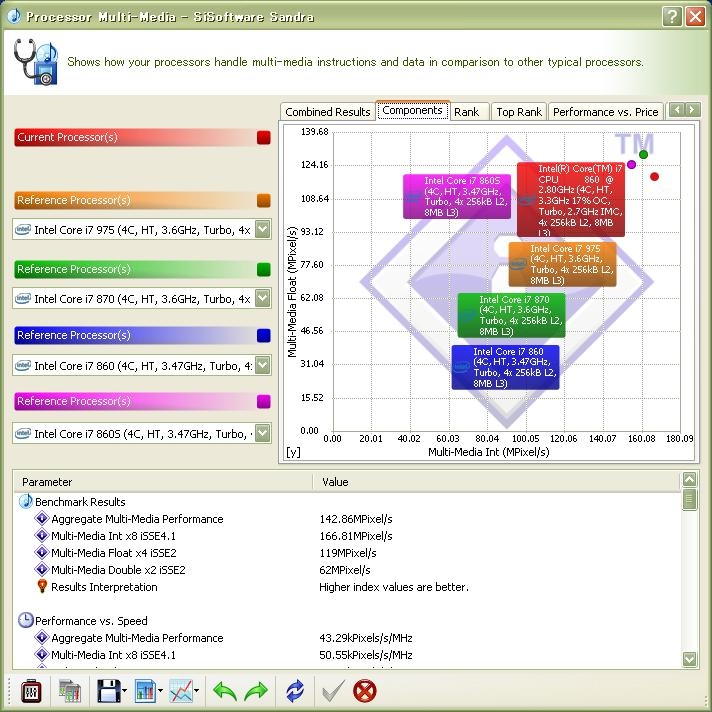Refresh the benchmark with blue arrows icon

(x=295, y=691)
